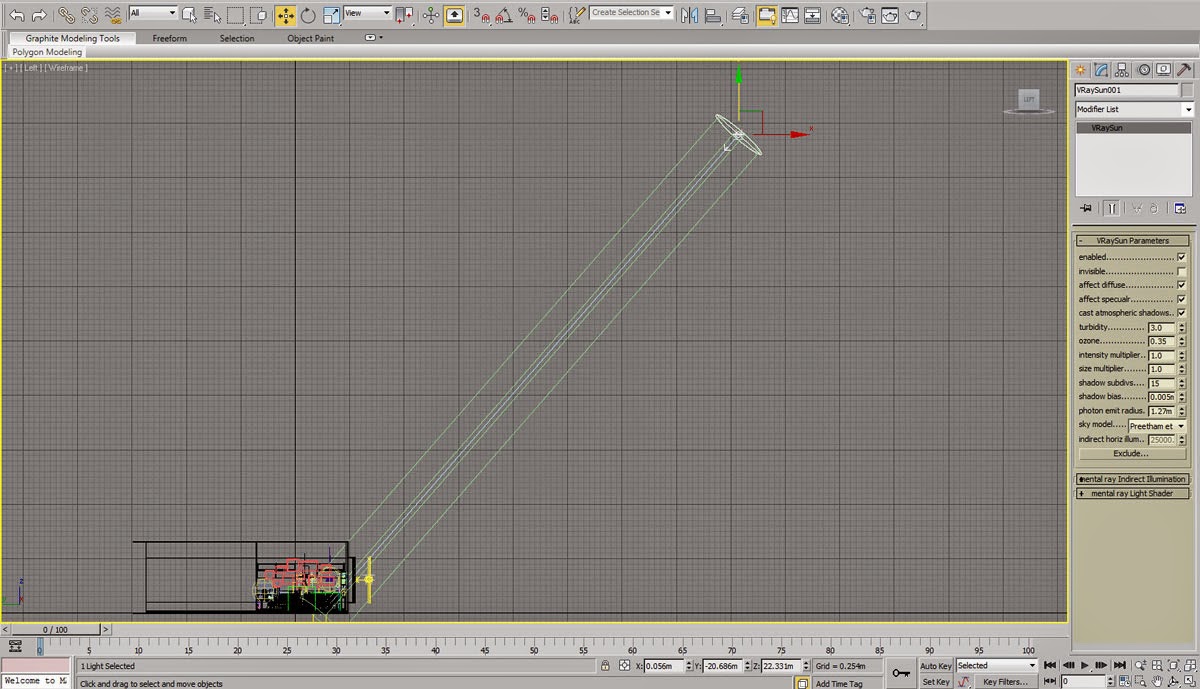Click the Select and Manipulate icon
Viewport: 1200px width, 689px height.
pyautogui.click(x=431, y=14)
